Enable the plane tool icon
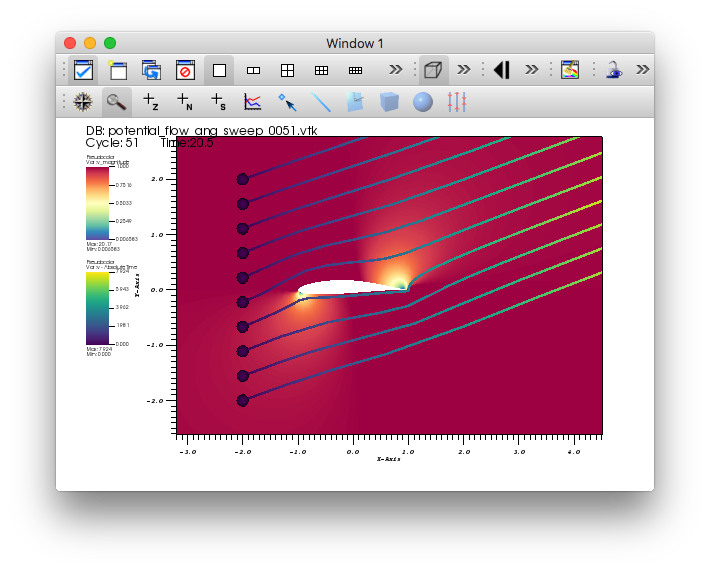 click(x=355, y=102)
